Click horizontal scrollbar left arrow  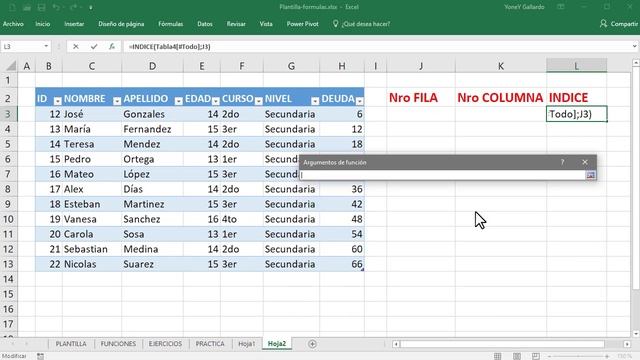tap(396, 344)
